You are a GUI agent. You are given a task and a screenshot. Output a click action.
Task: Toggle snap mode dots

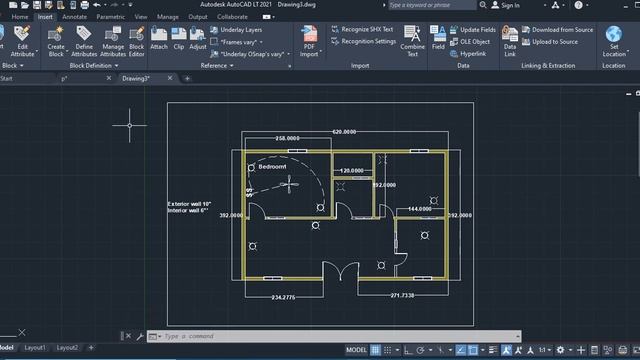(x=387, y=350)
